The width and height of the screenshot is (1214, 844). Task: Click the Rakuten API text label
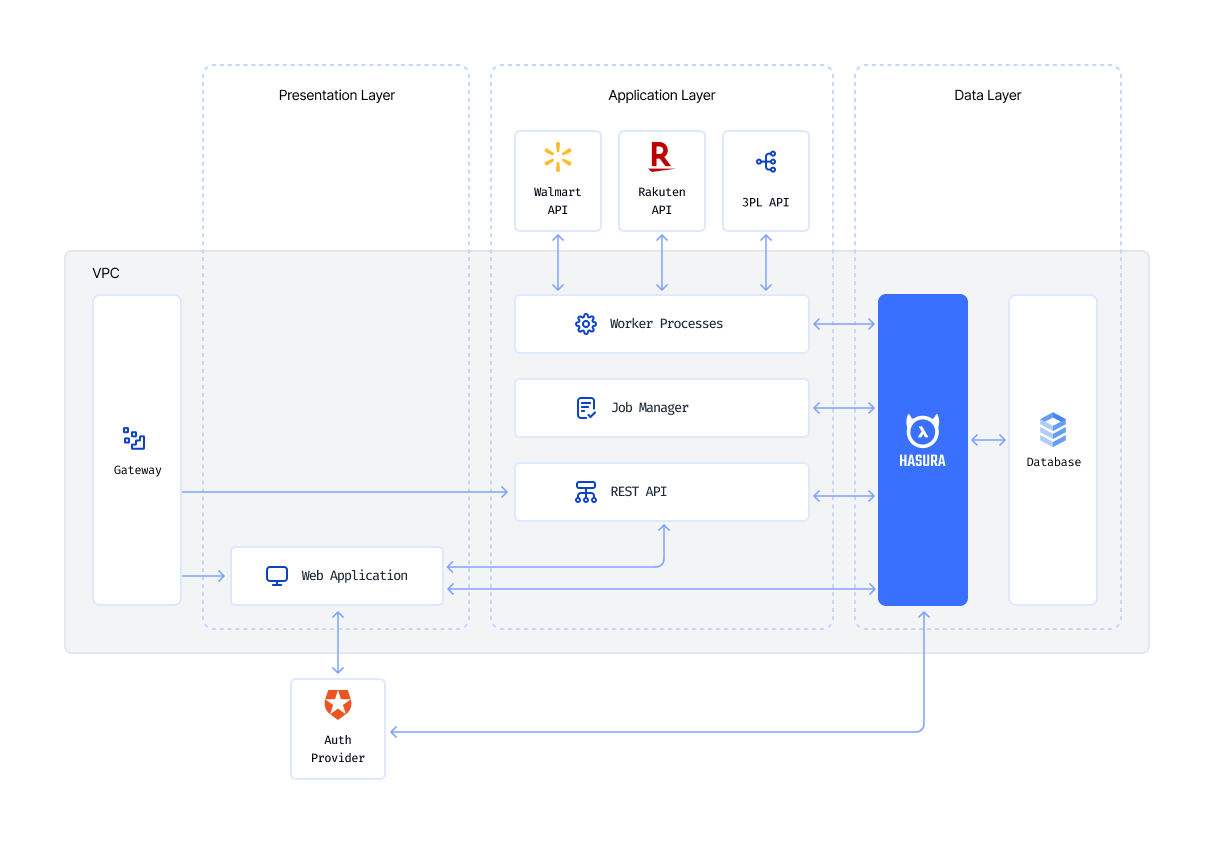point(662,201)
